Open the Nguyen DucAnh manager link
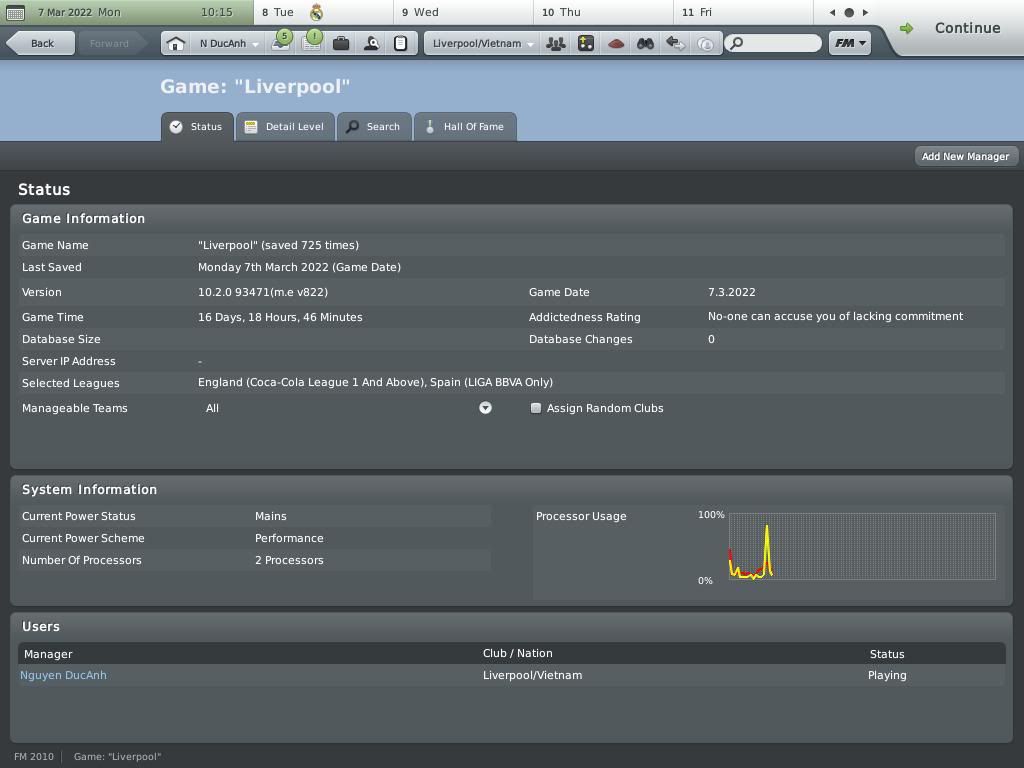This screenshot has height=768, width=1024. [x=63, y=675]
